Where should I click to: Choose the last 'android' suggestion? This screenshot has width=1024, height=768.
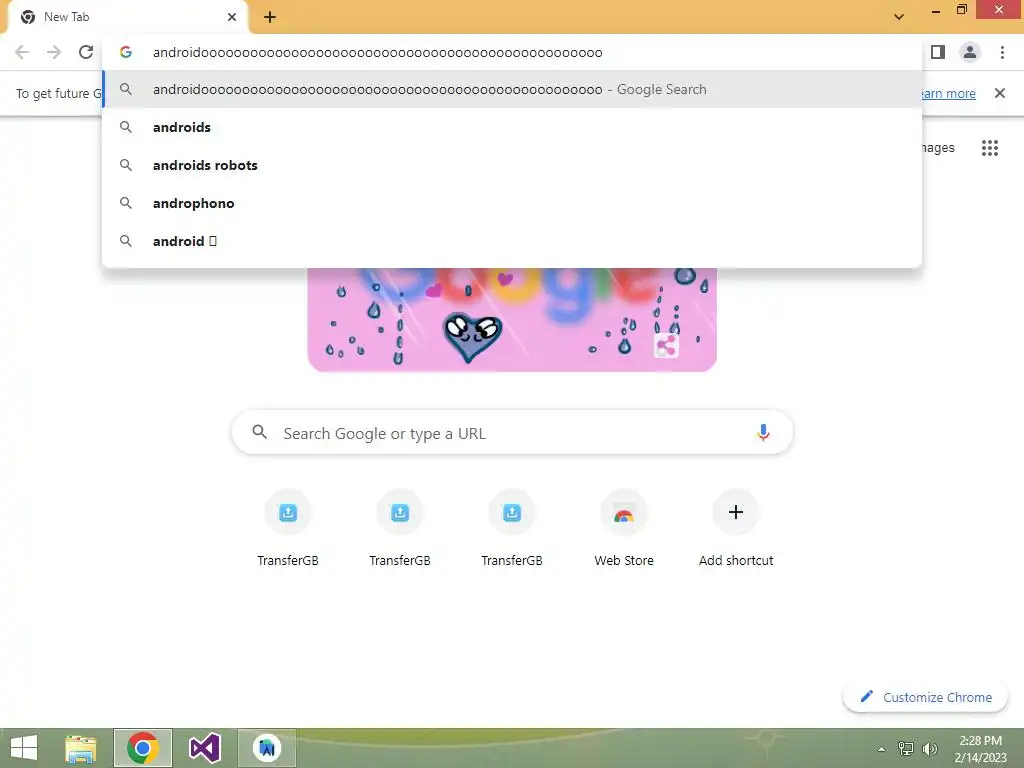[x=512, y=241]
